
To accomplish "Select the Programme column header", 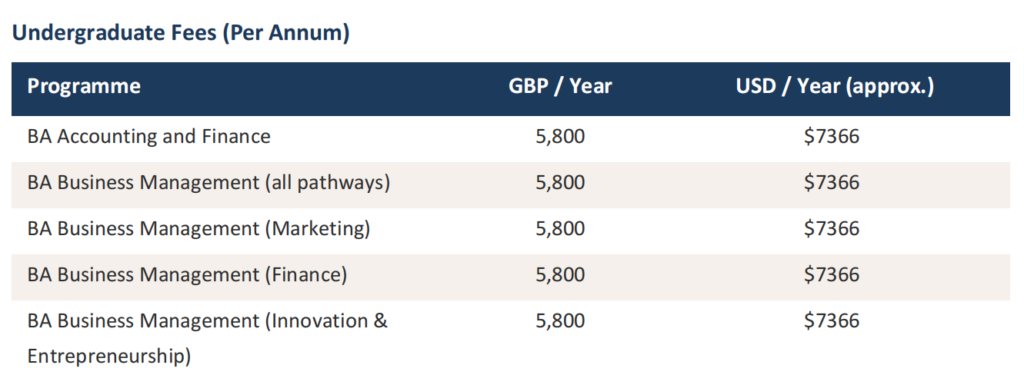I will pos(84,86).
